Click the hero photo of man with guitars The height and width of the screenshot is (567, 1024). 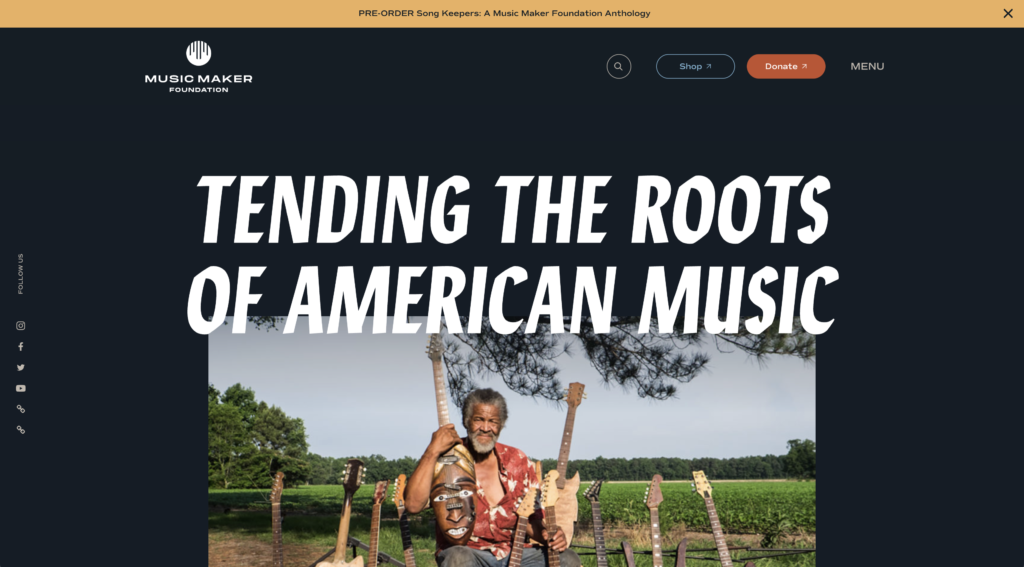point(511,442)
